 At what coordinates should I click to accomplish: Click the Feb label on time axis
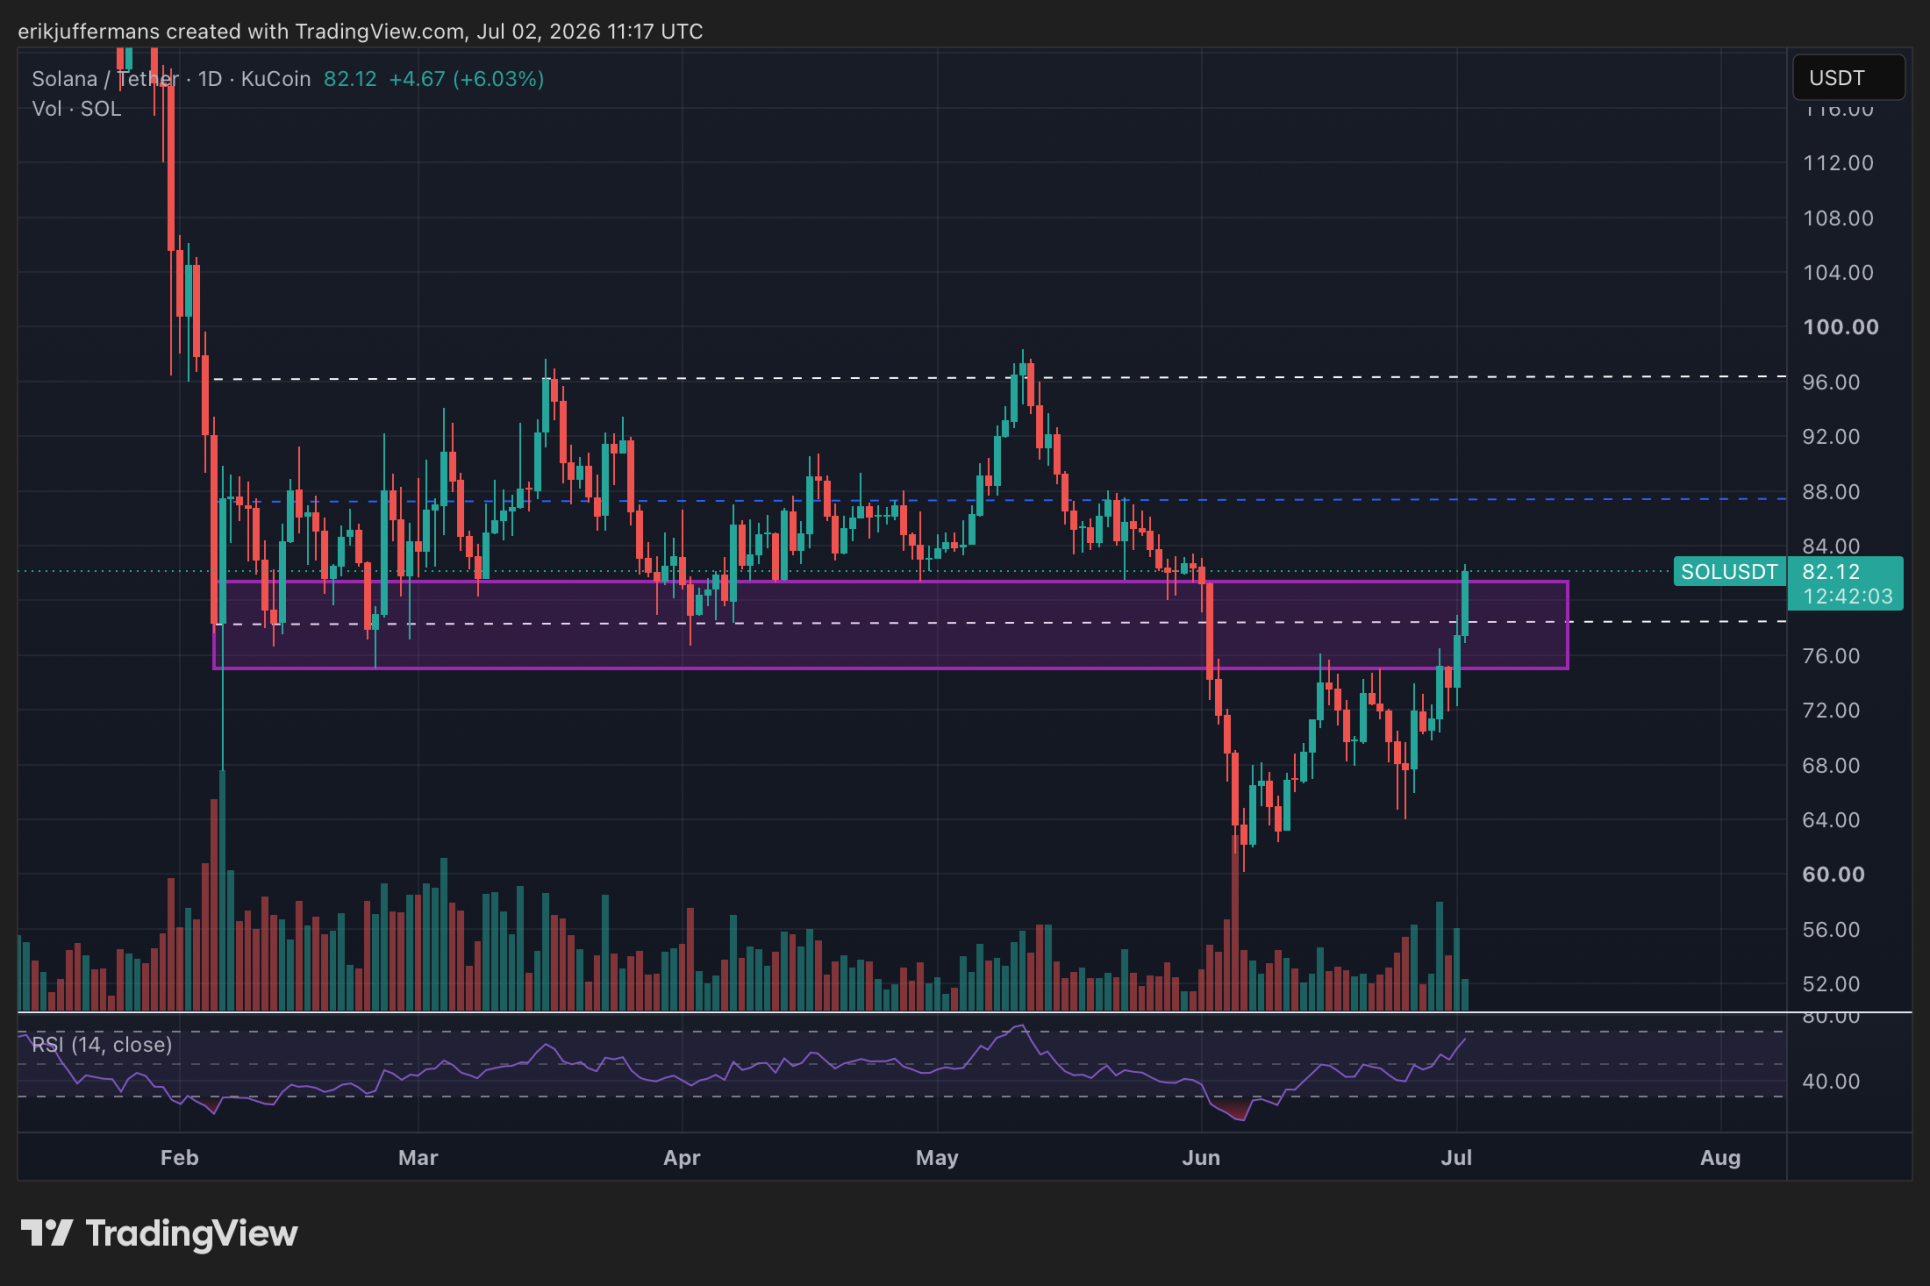[180, 1158]
